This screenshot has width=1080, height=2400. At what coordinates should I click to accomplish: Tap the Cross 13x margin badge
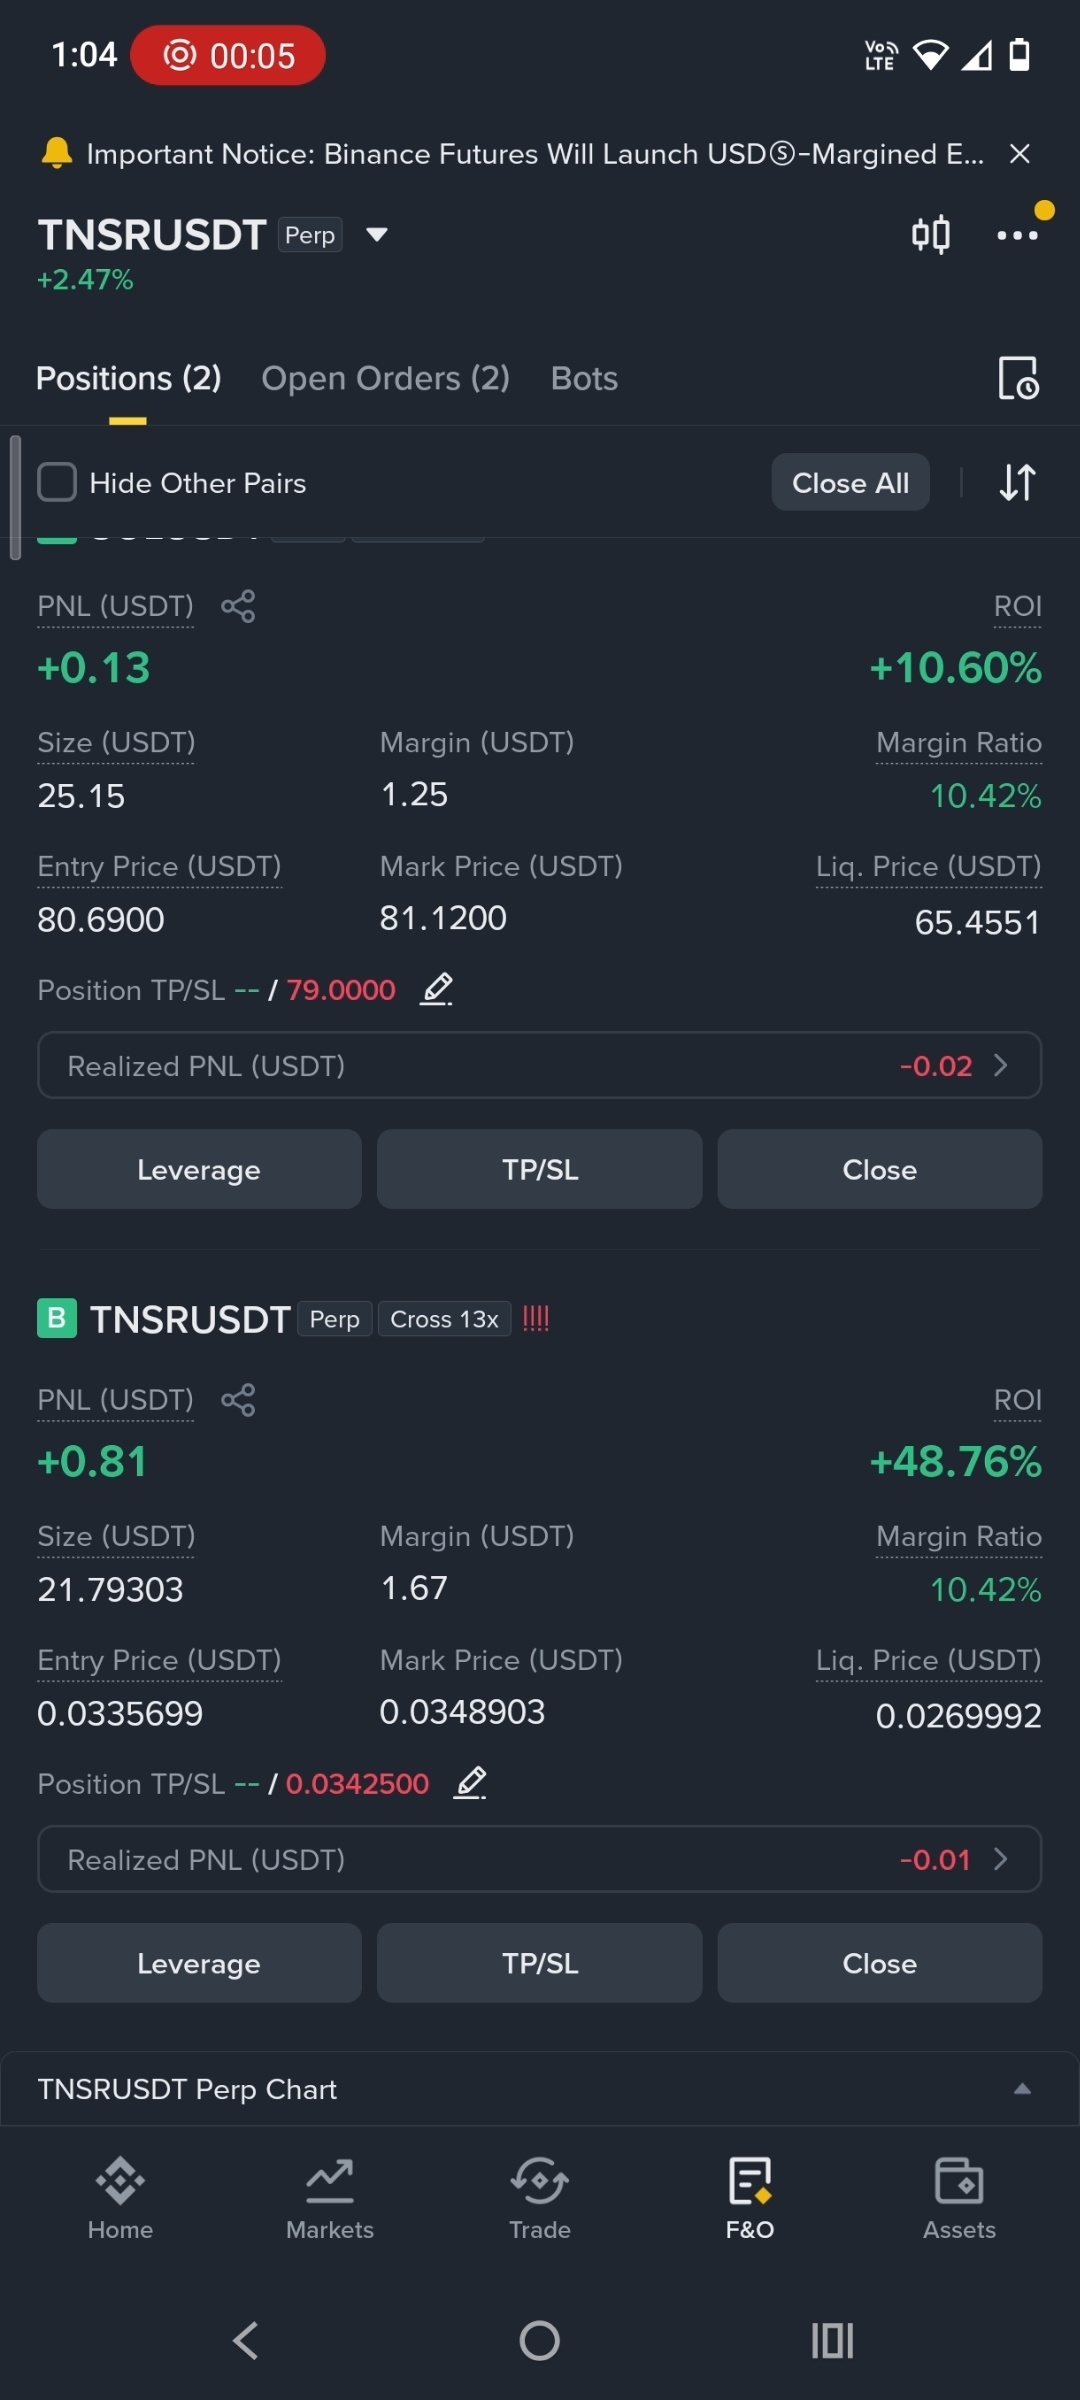click(x=444, y=1319)
